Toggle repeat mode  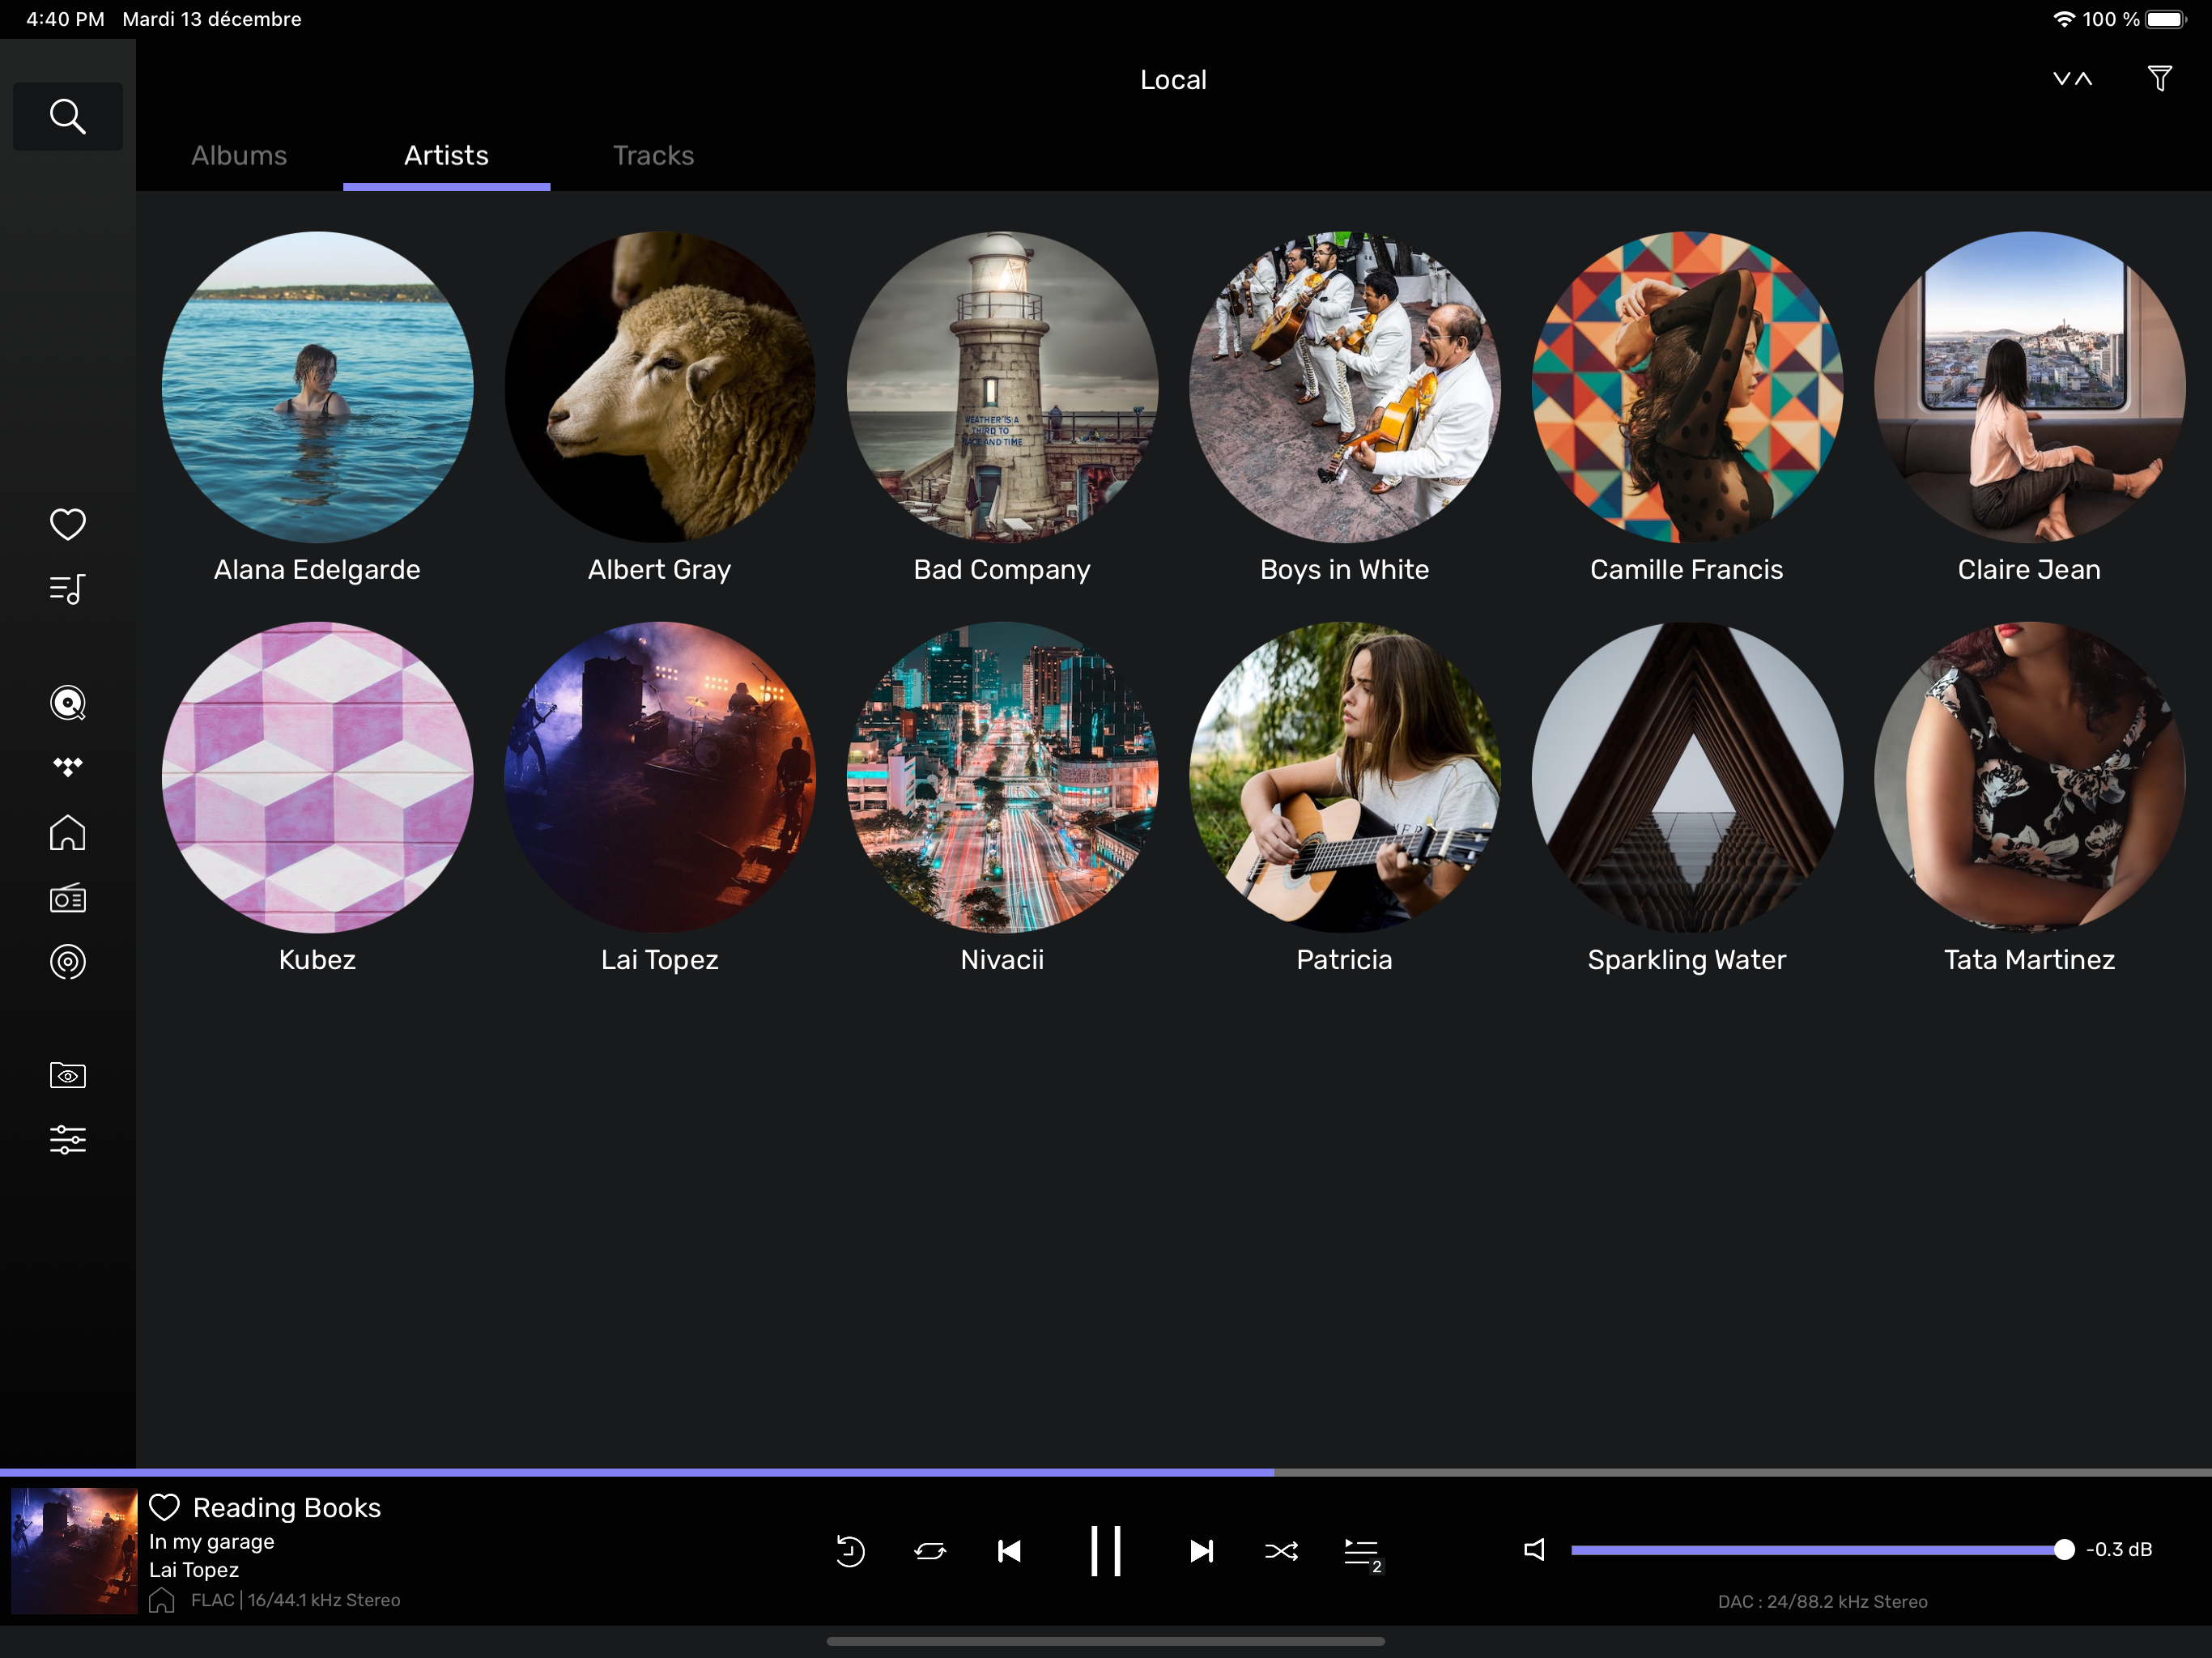coord(930,1551)
